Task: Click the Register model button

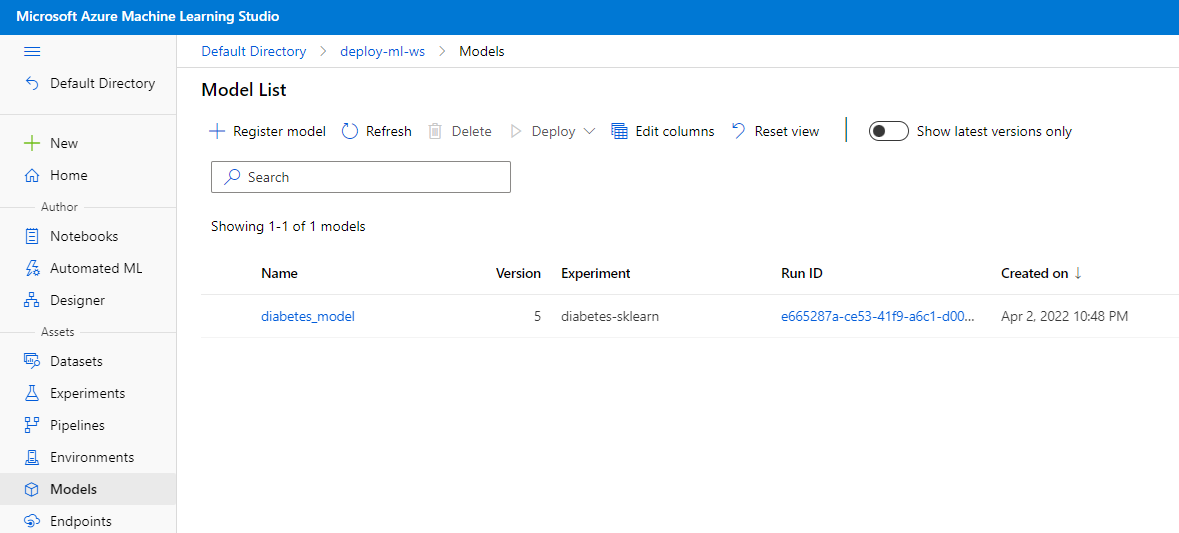Action: point(268,132)
